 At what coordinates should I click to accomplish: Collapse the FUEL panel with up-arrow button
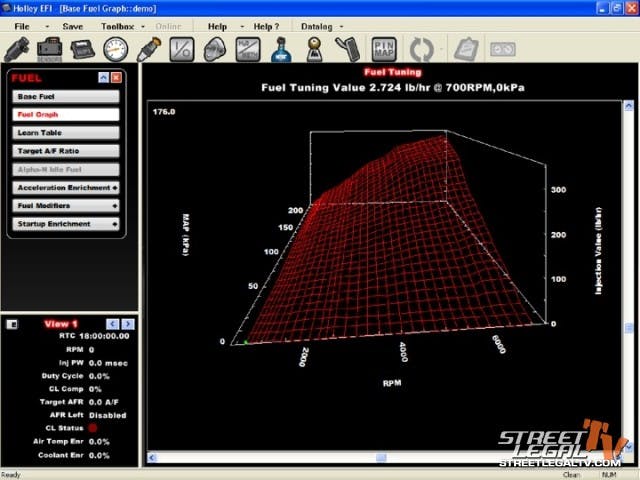[x=103, y=77]
